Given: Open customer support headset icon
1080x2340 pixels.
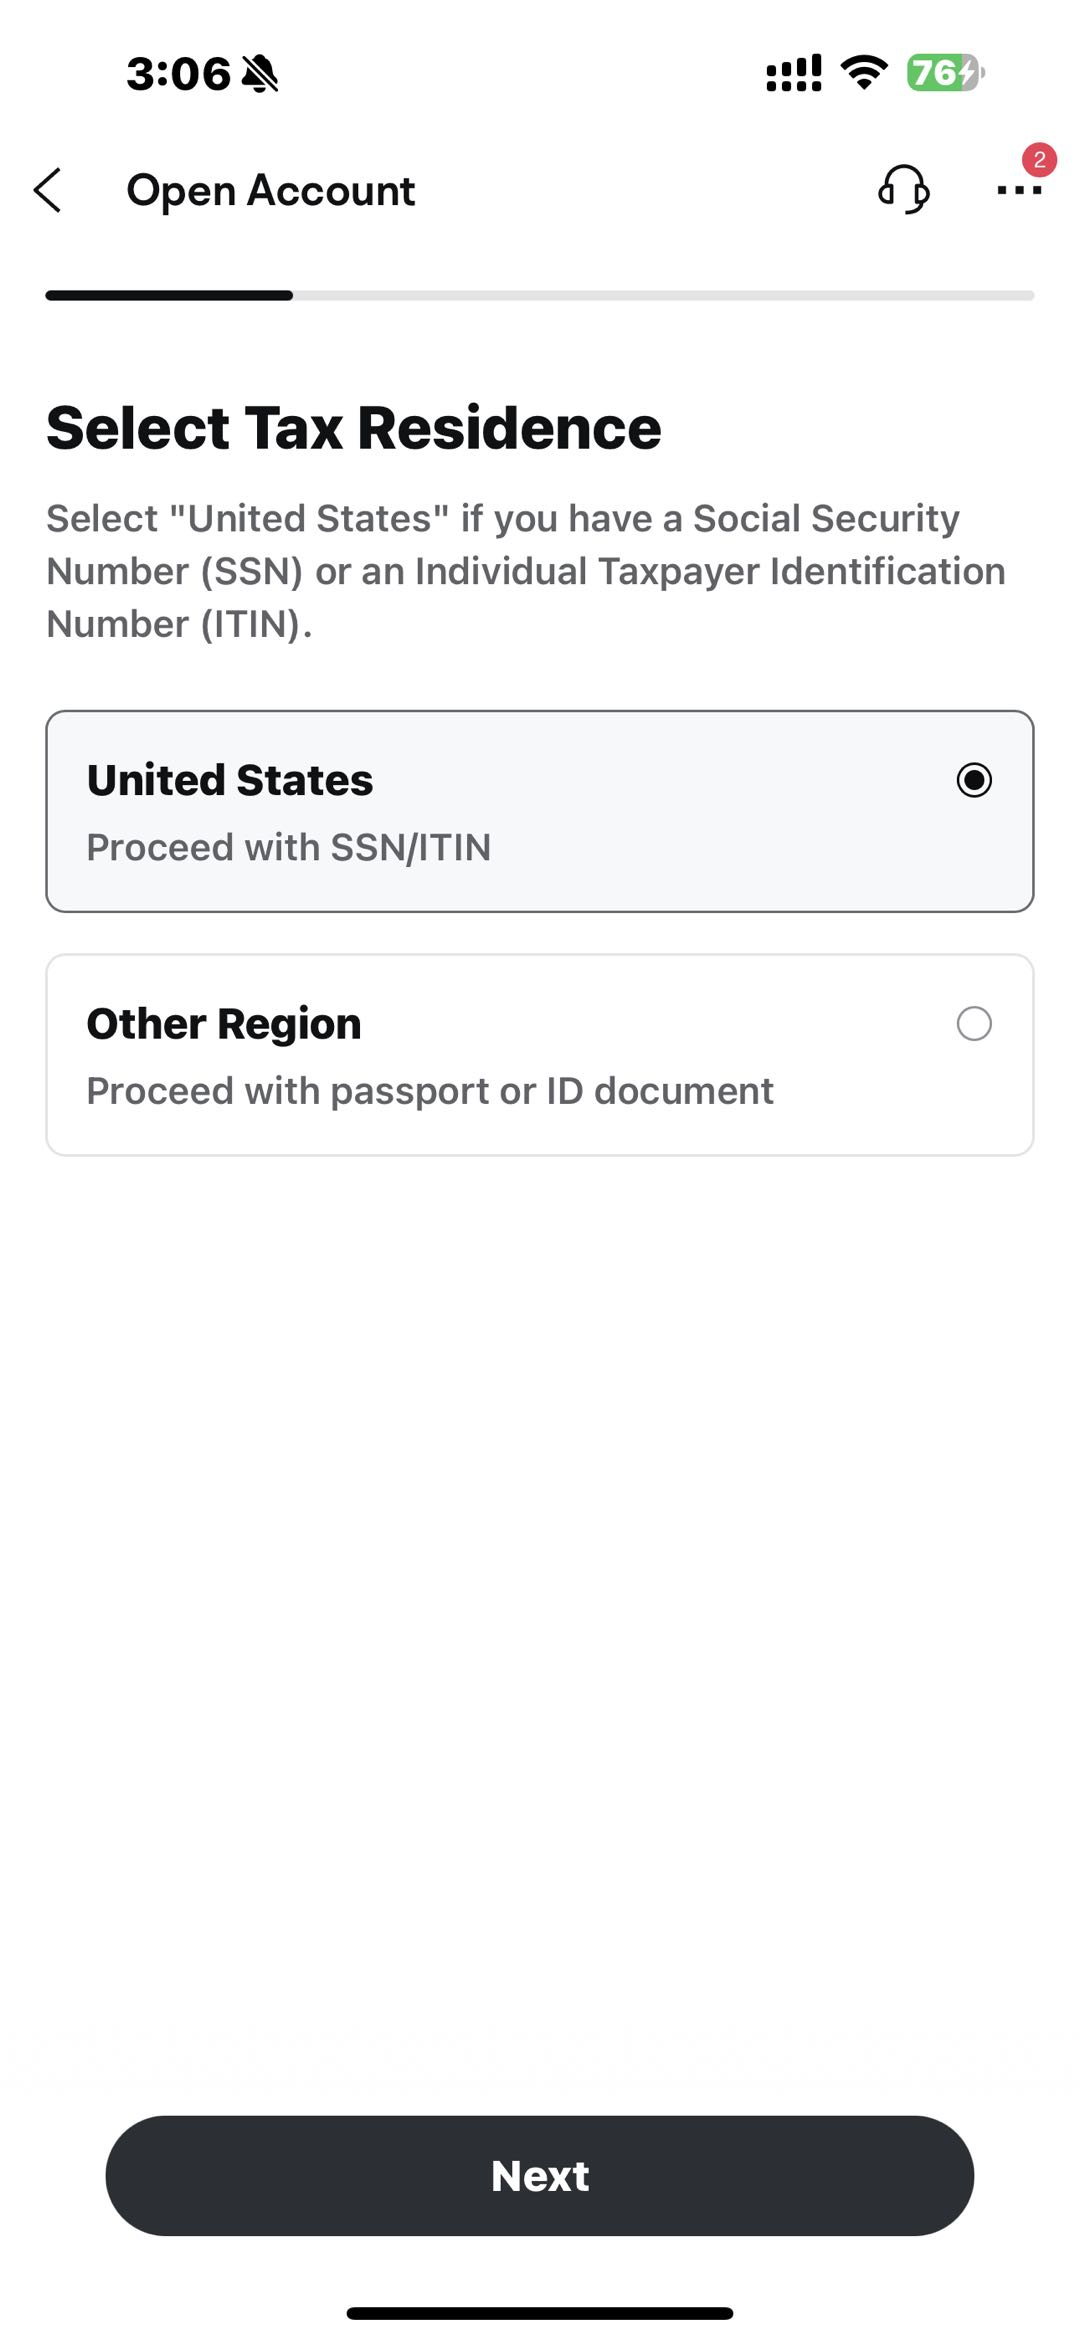Looking at the screenshot, I should [x=904, y=189].
